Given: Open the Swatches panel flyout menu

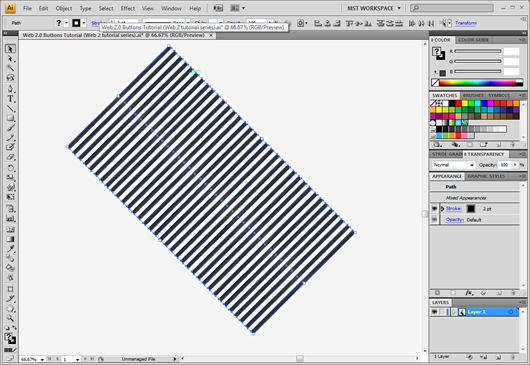Looking at the screenshot, I should [x=522, y=95].
